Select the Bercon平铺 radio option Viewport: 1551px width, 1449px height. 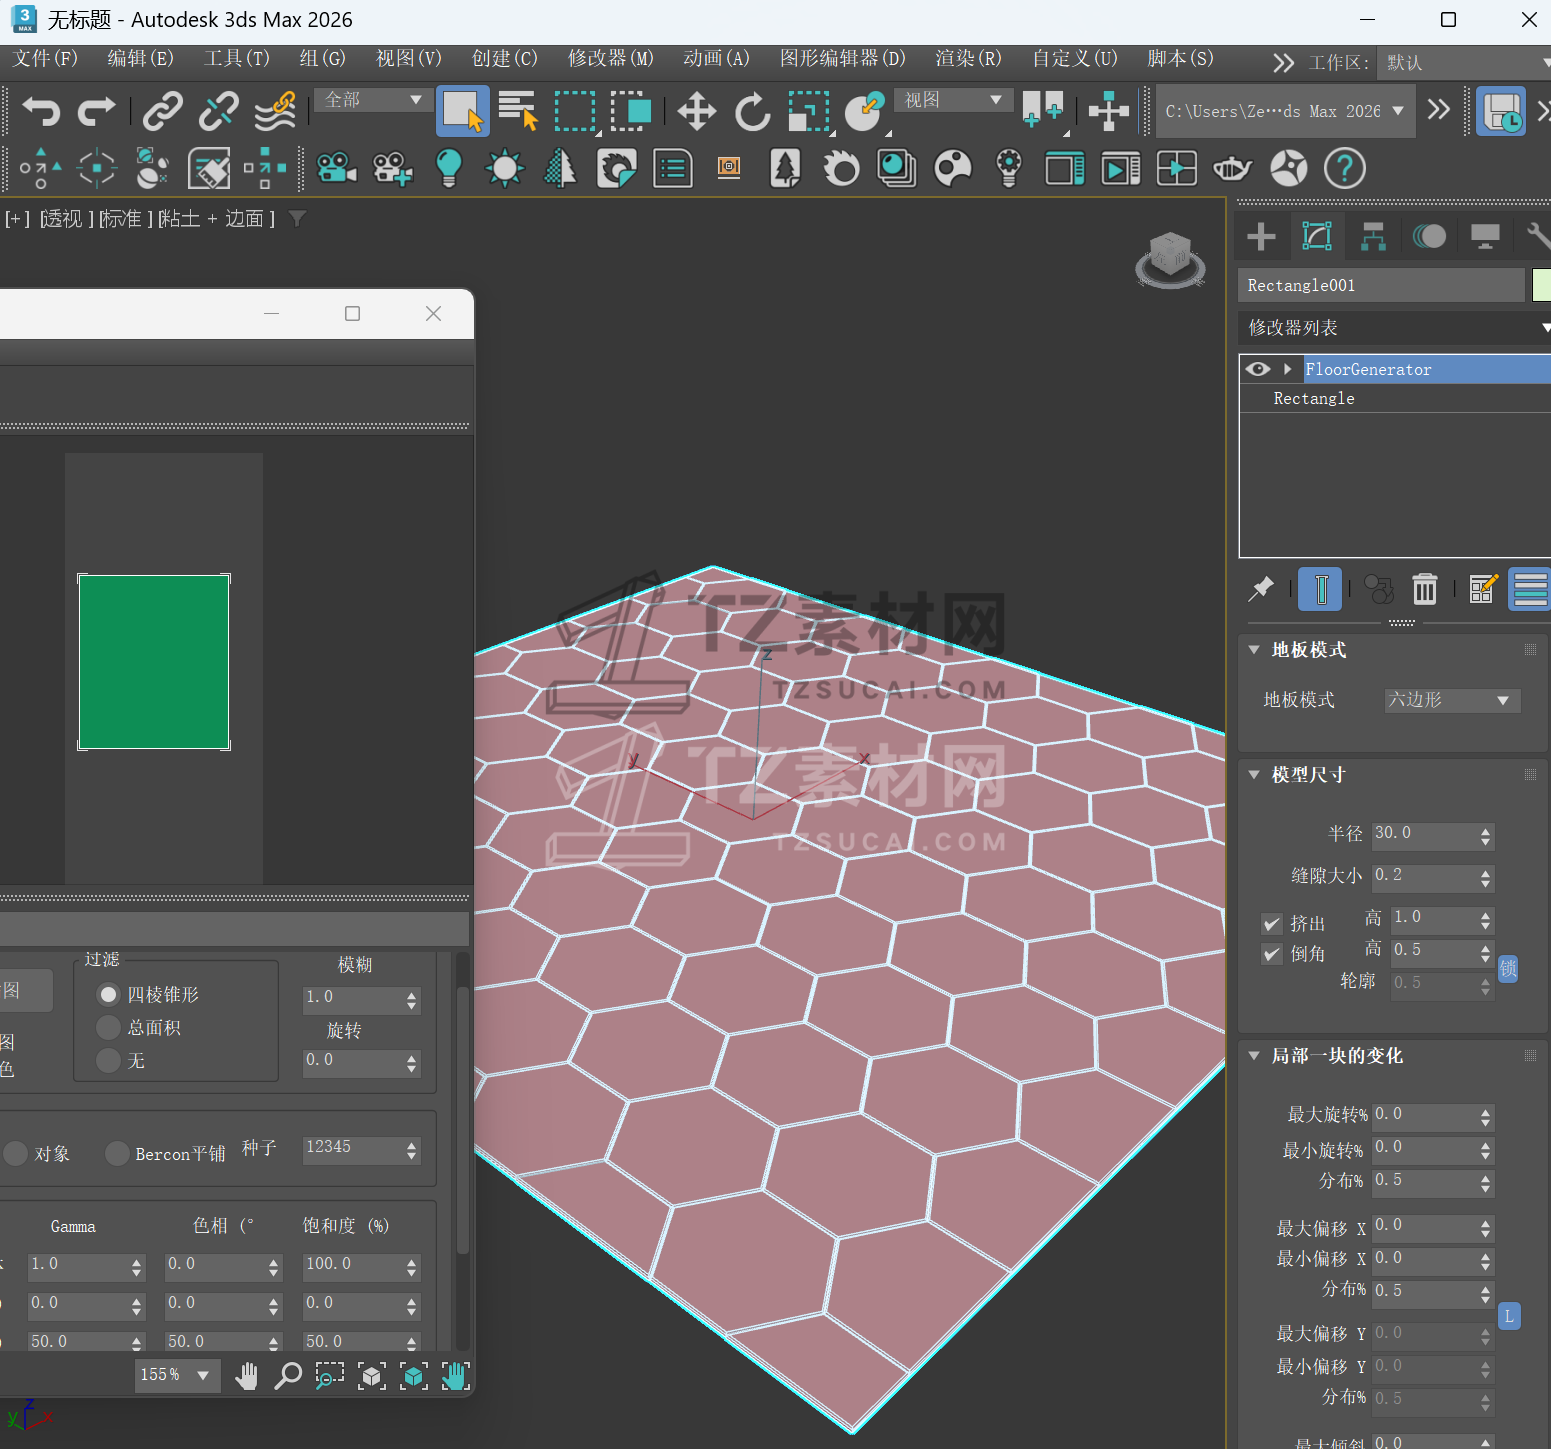(x=118, y=1153)
